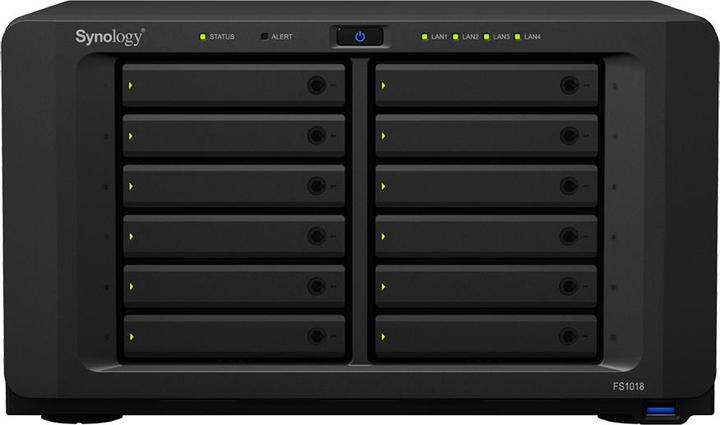Click the LAN2 green LED
The image size is (720, 425).
[456, 36]
